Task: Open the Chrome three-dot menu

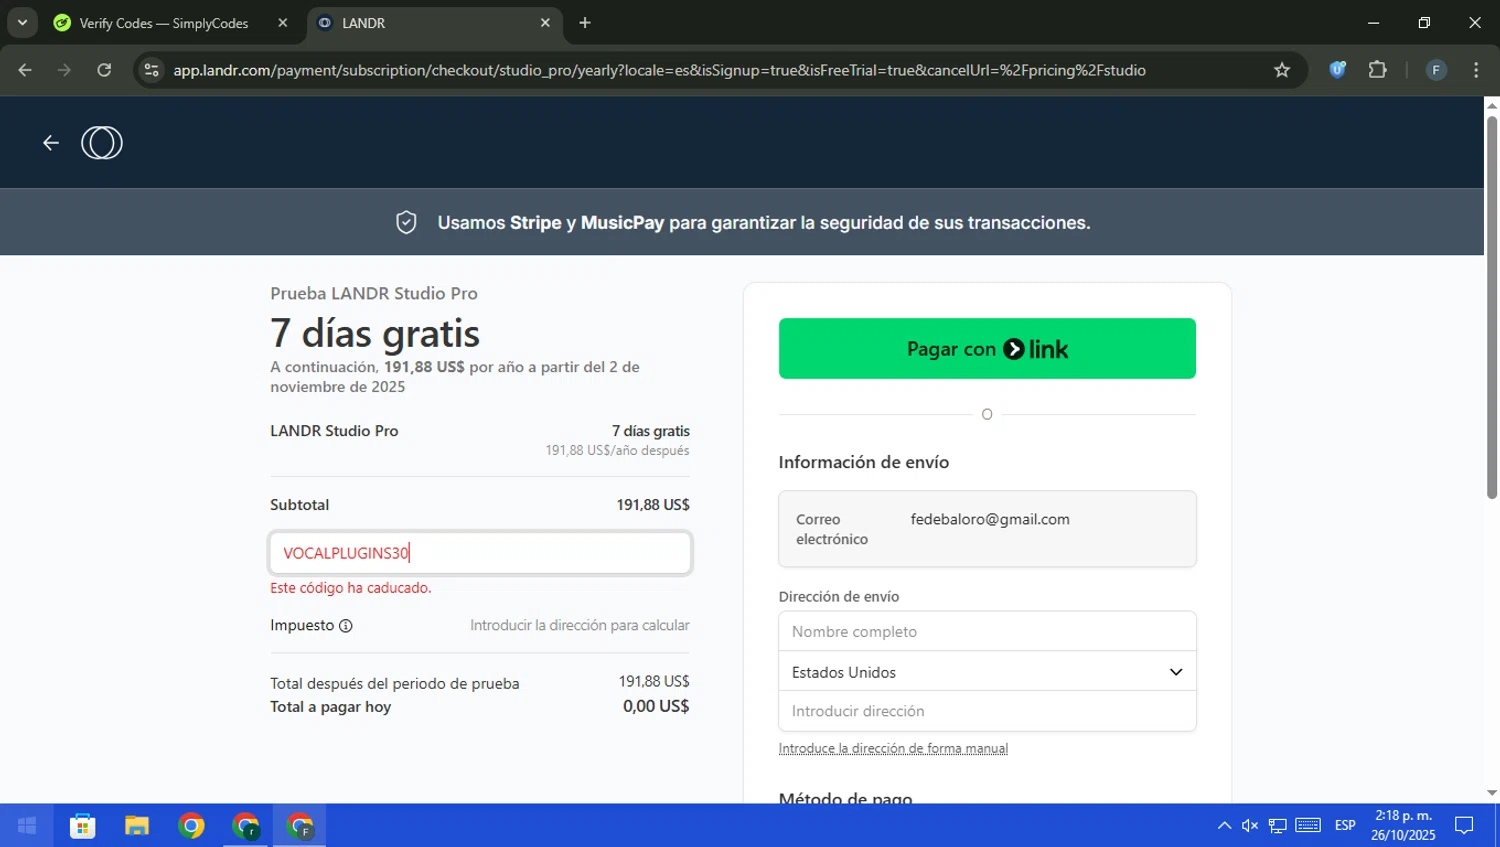Action: click(x=1476, y=70)
